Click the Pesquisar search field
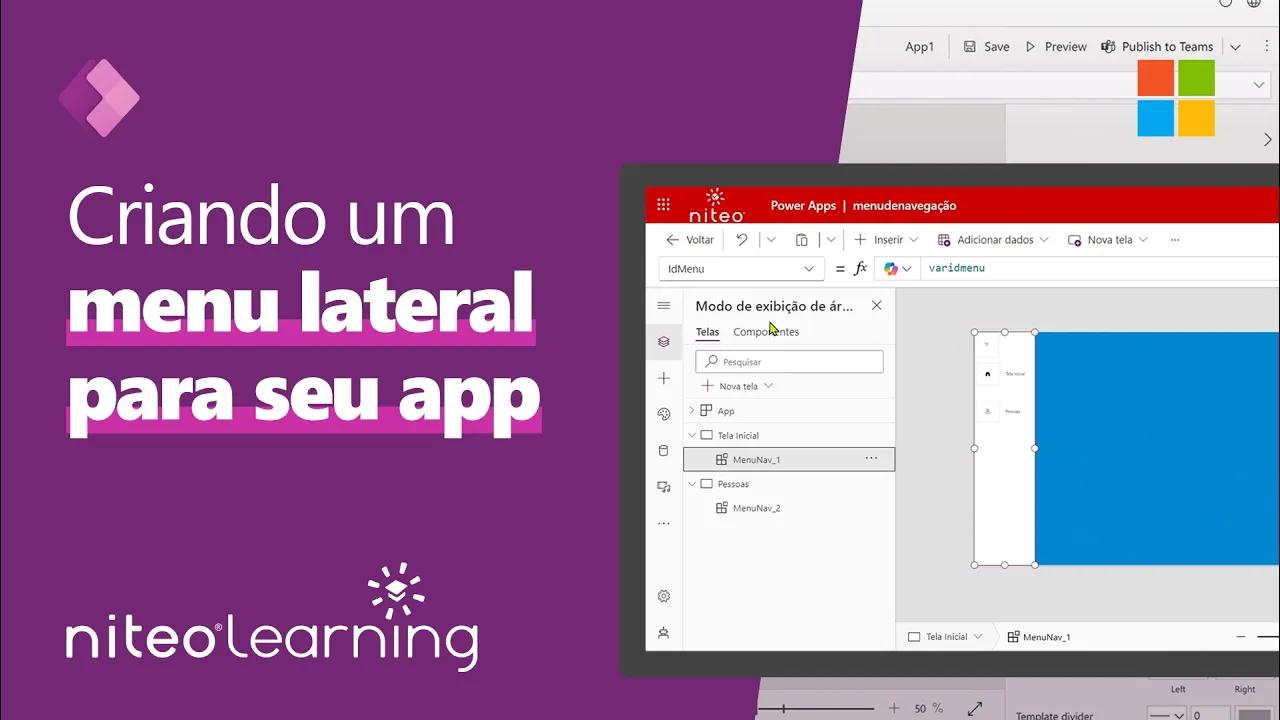 click(789, 362)
